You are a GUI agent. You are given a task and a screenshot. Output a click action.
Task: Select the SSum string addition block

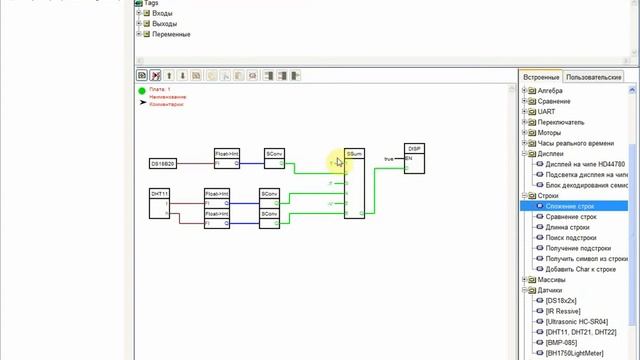(354, 183)
